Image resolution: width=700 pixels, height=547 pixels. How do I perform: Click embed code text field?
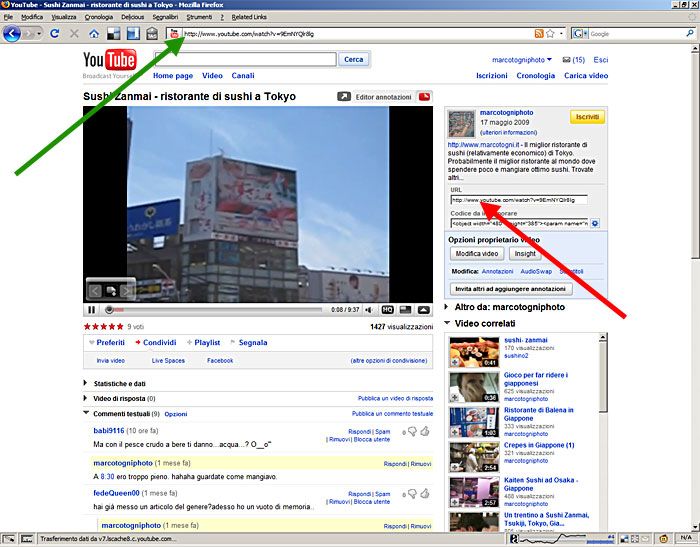(x=519, y=223)
